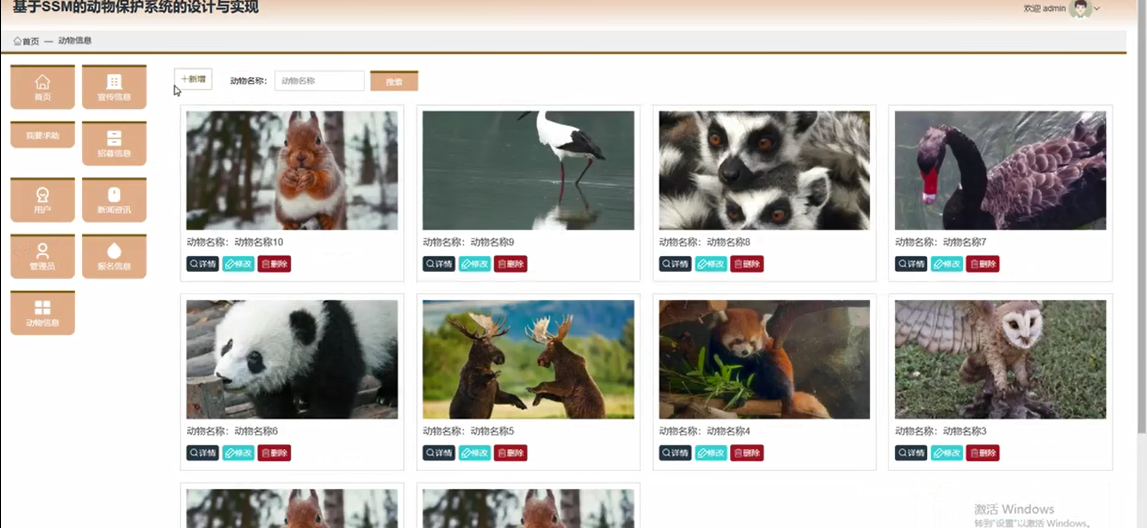Click 修改 for 动物名称7
1147x528 pixels.
pos(947,264)
